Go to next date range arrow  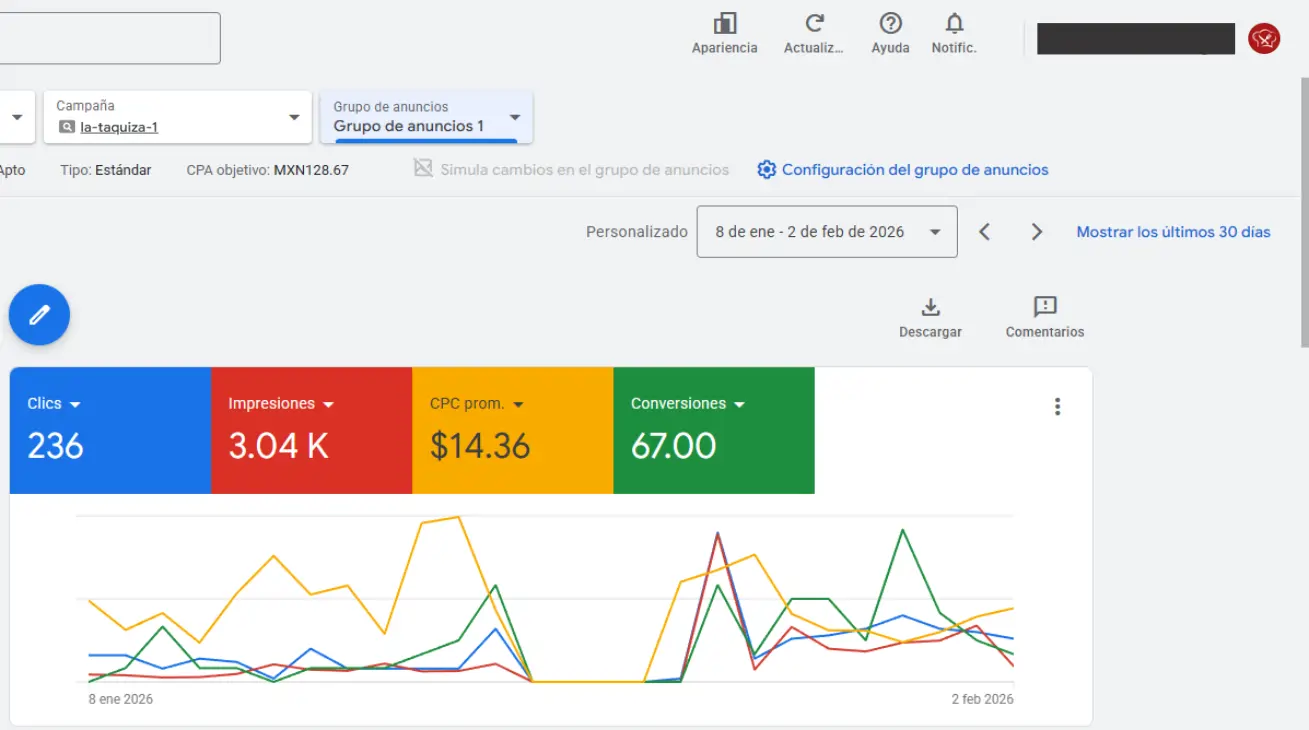pyautogui.click(x=1037, y=232)
